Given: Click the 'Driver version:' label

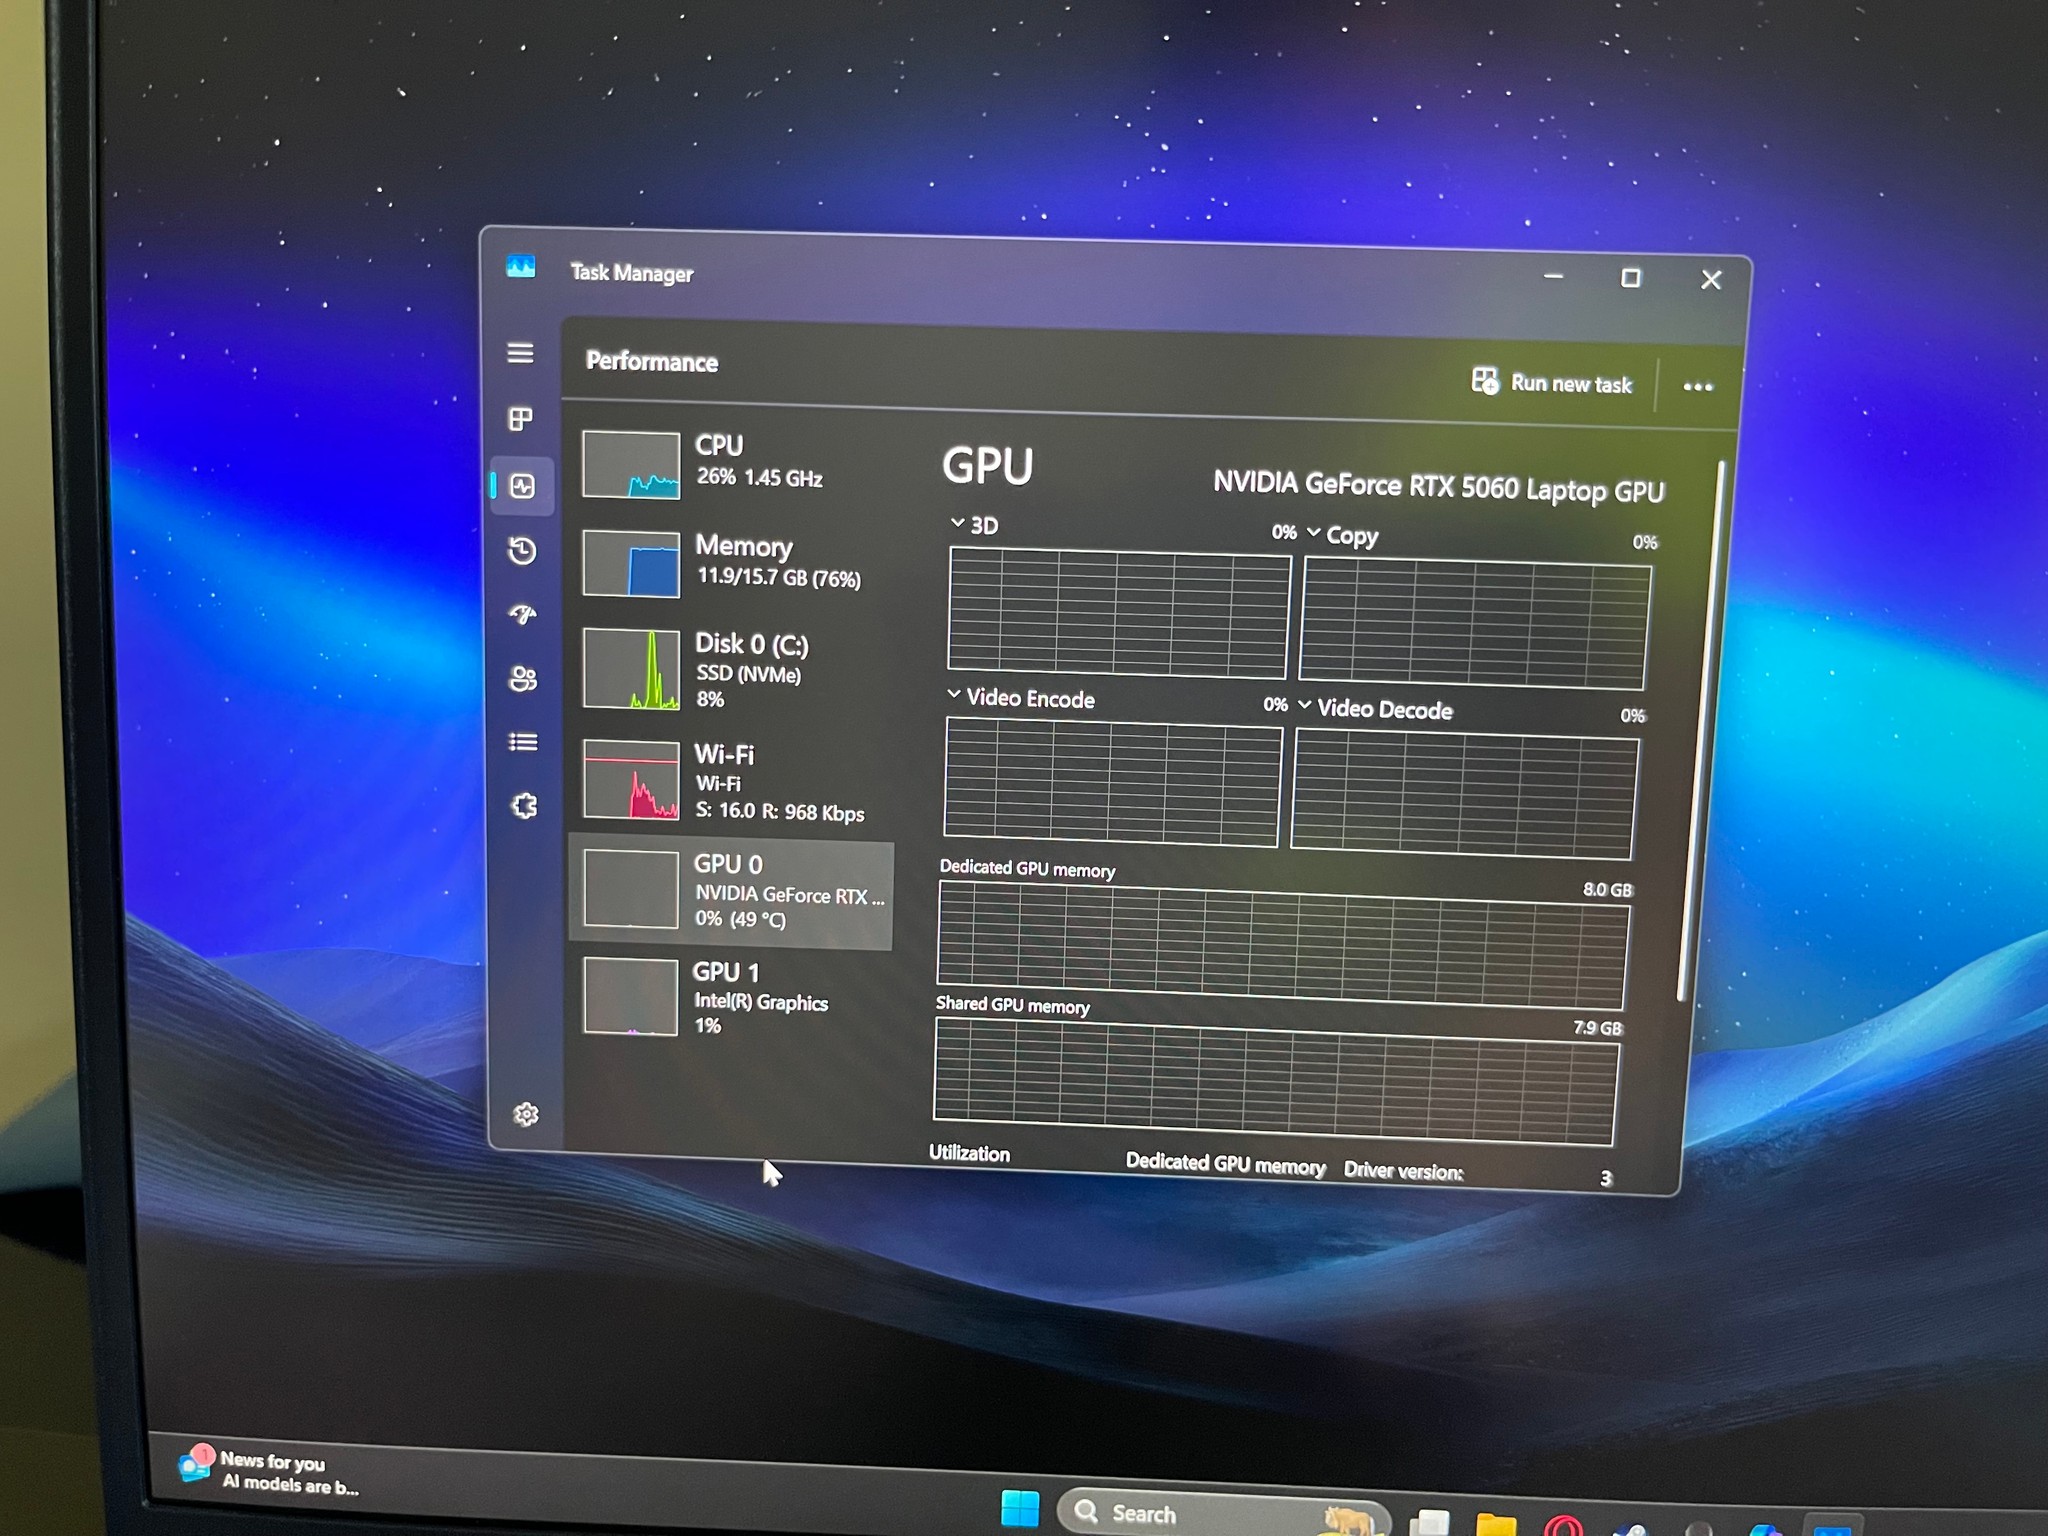Looking at the screenshot, I should pyautogui.click(x=1403, y=1171).
